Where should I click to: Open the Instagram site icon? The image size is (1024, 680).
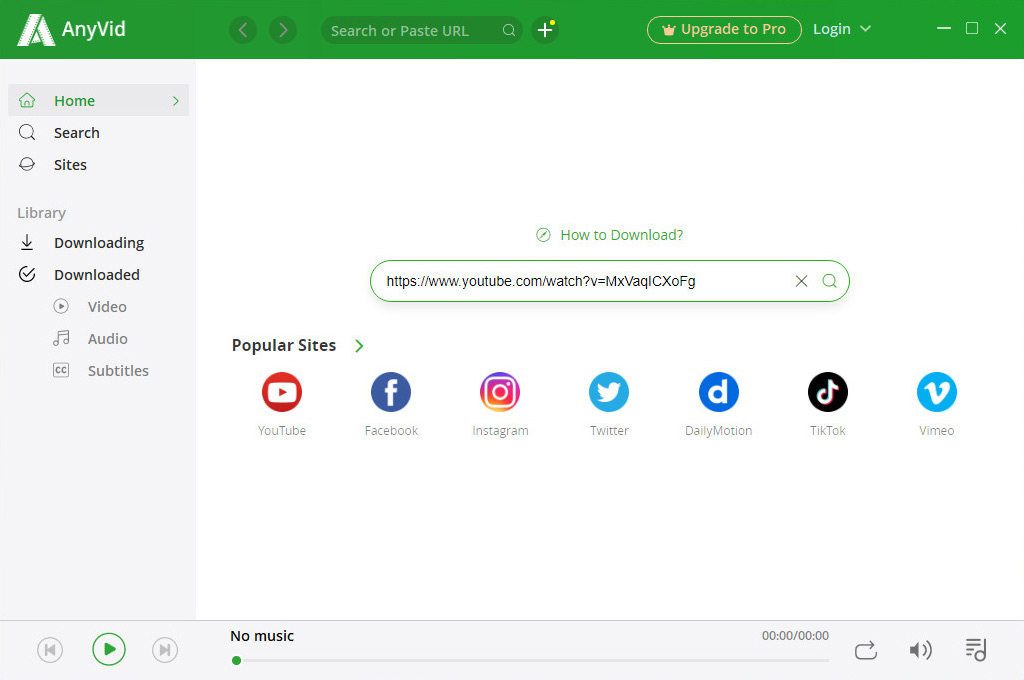click(500, 392)
